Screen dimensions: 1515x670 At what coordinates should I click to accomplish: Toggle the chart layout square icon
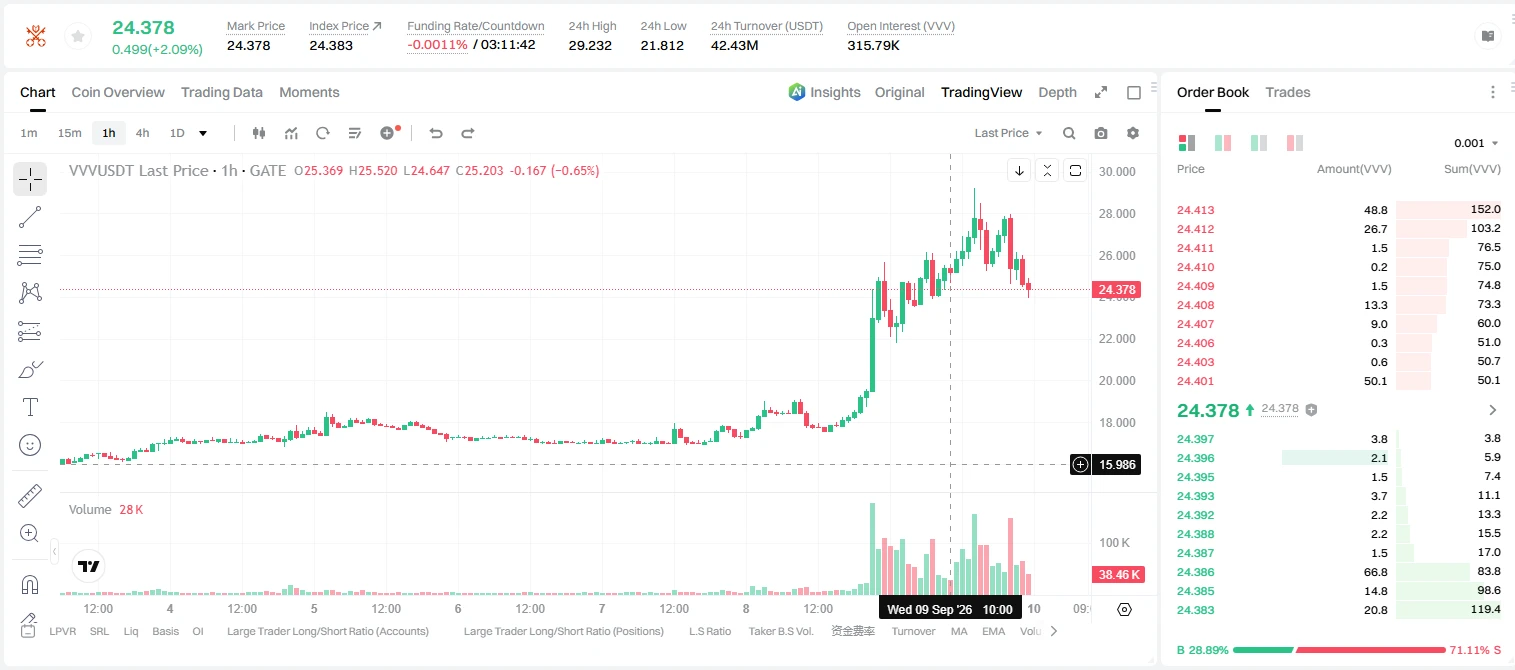click(x=1134, y=92)
